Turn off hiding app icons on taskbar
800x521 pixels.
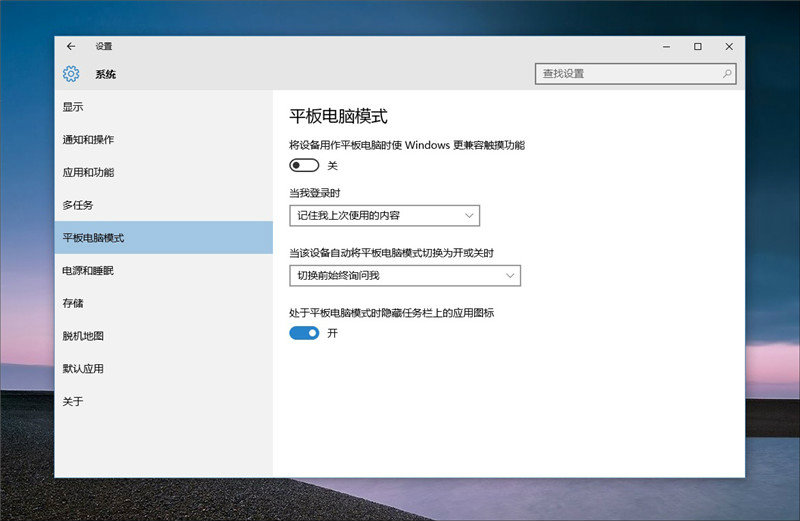coord(304,333)
